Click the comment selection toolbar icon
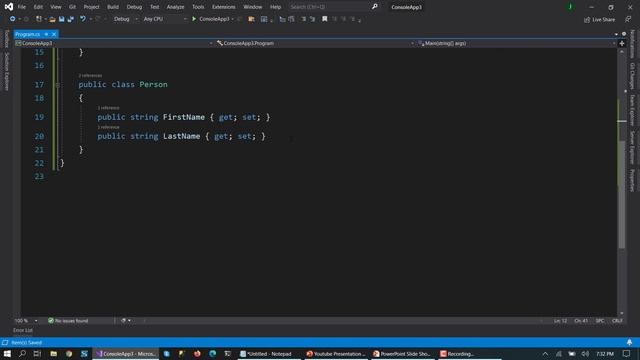This screenshot has width=640, height=360. click(303, 19)
